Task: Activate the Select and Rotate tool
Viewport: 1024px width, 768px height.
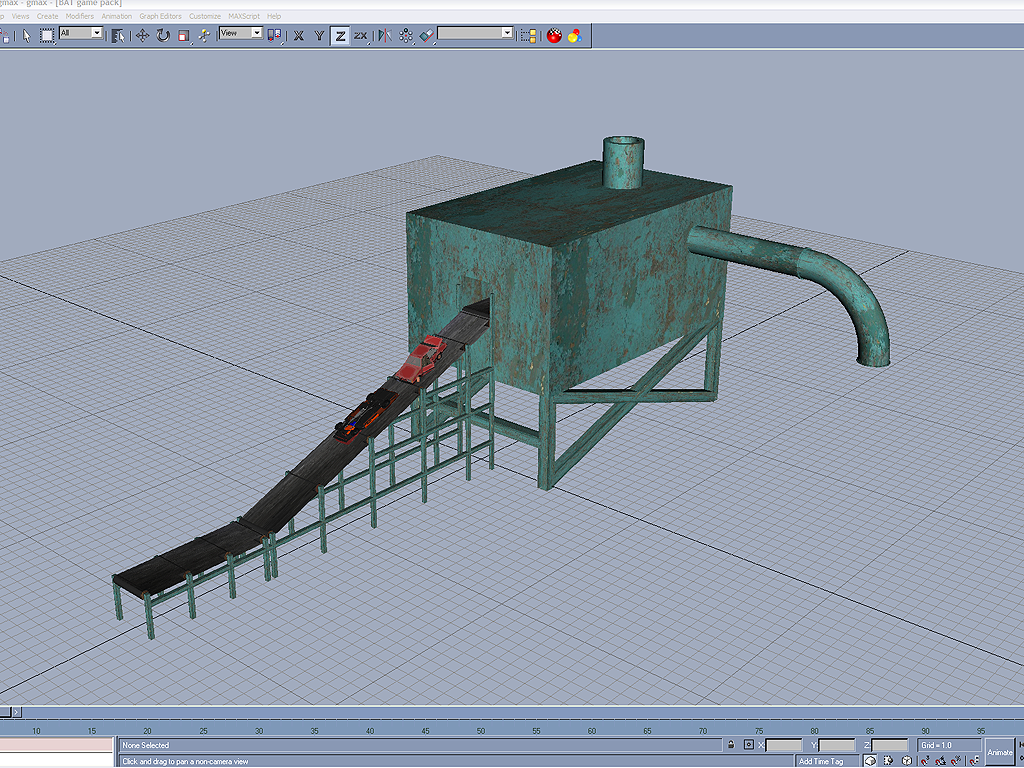Action: [x=163, y=35]
